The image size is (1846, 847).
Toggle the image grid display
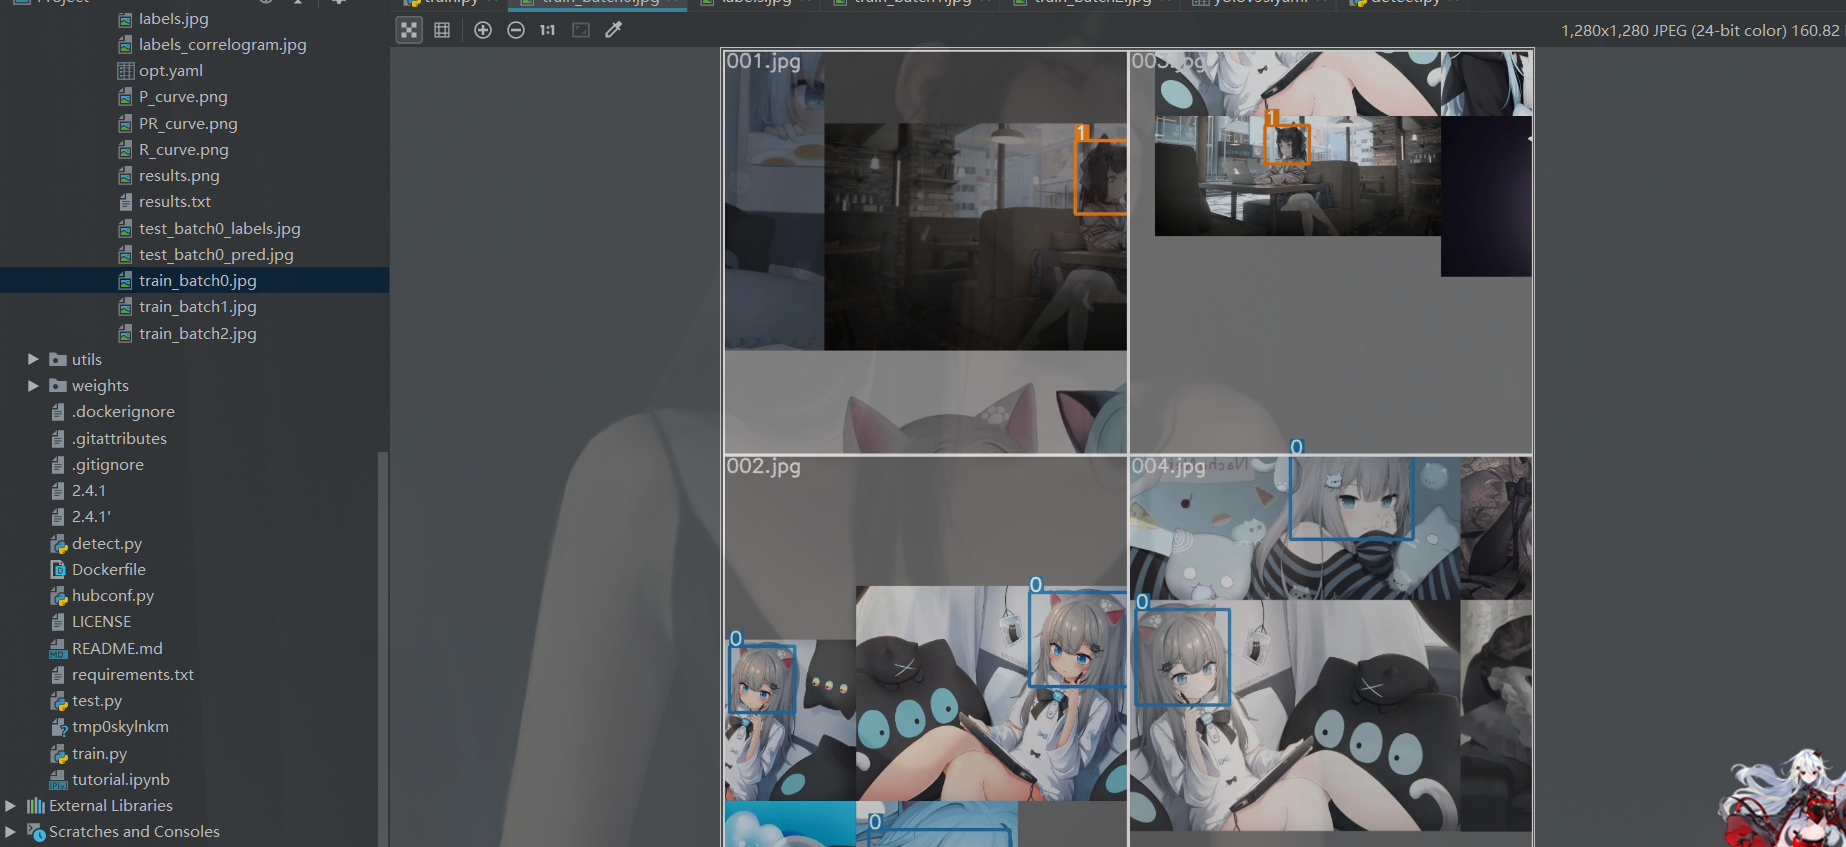pyautogui.click(x=442, y=30)
